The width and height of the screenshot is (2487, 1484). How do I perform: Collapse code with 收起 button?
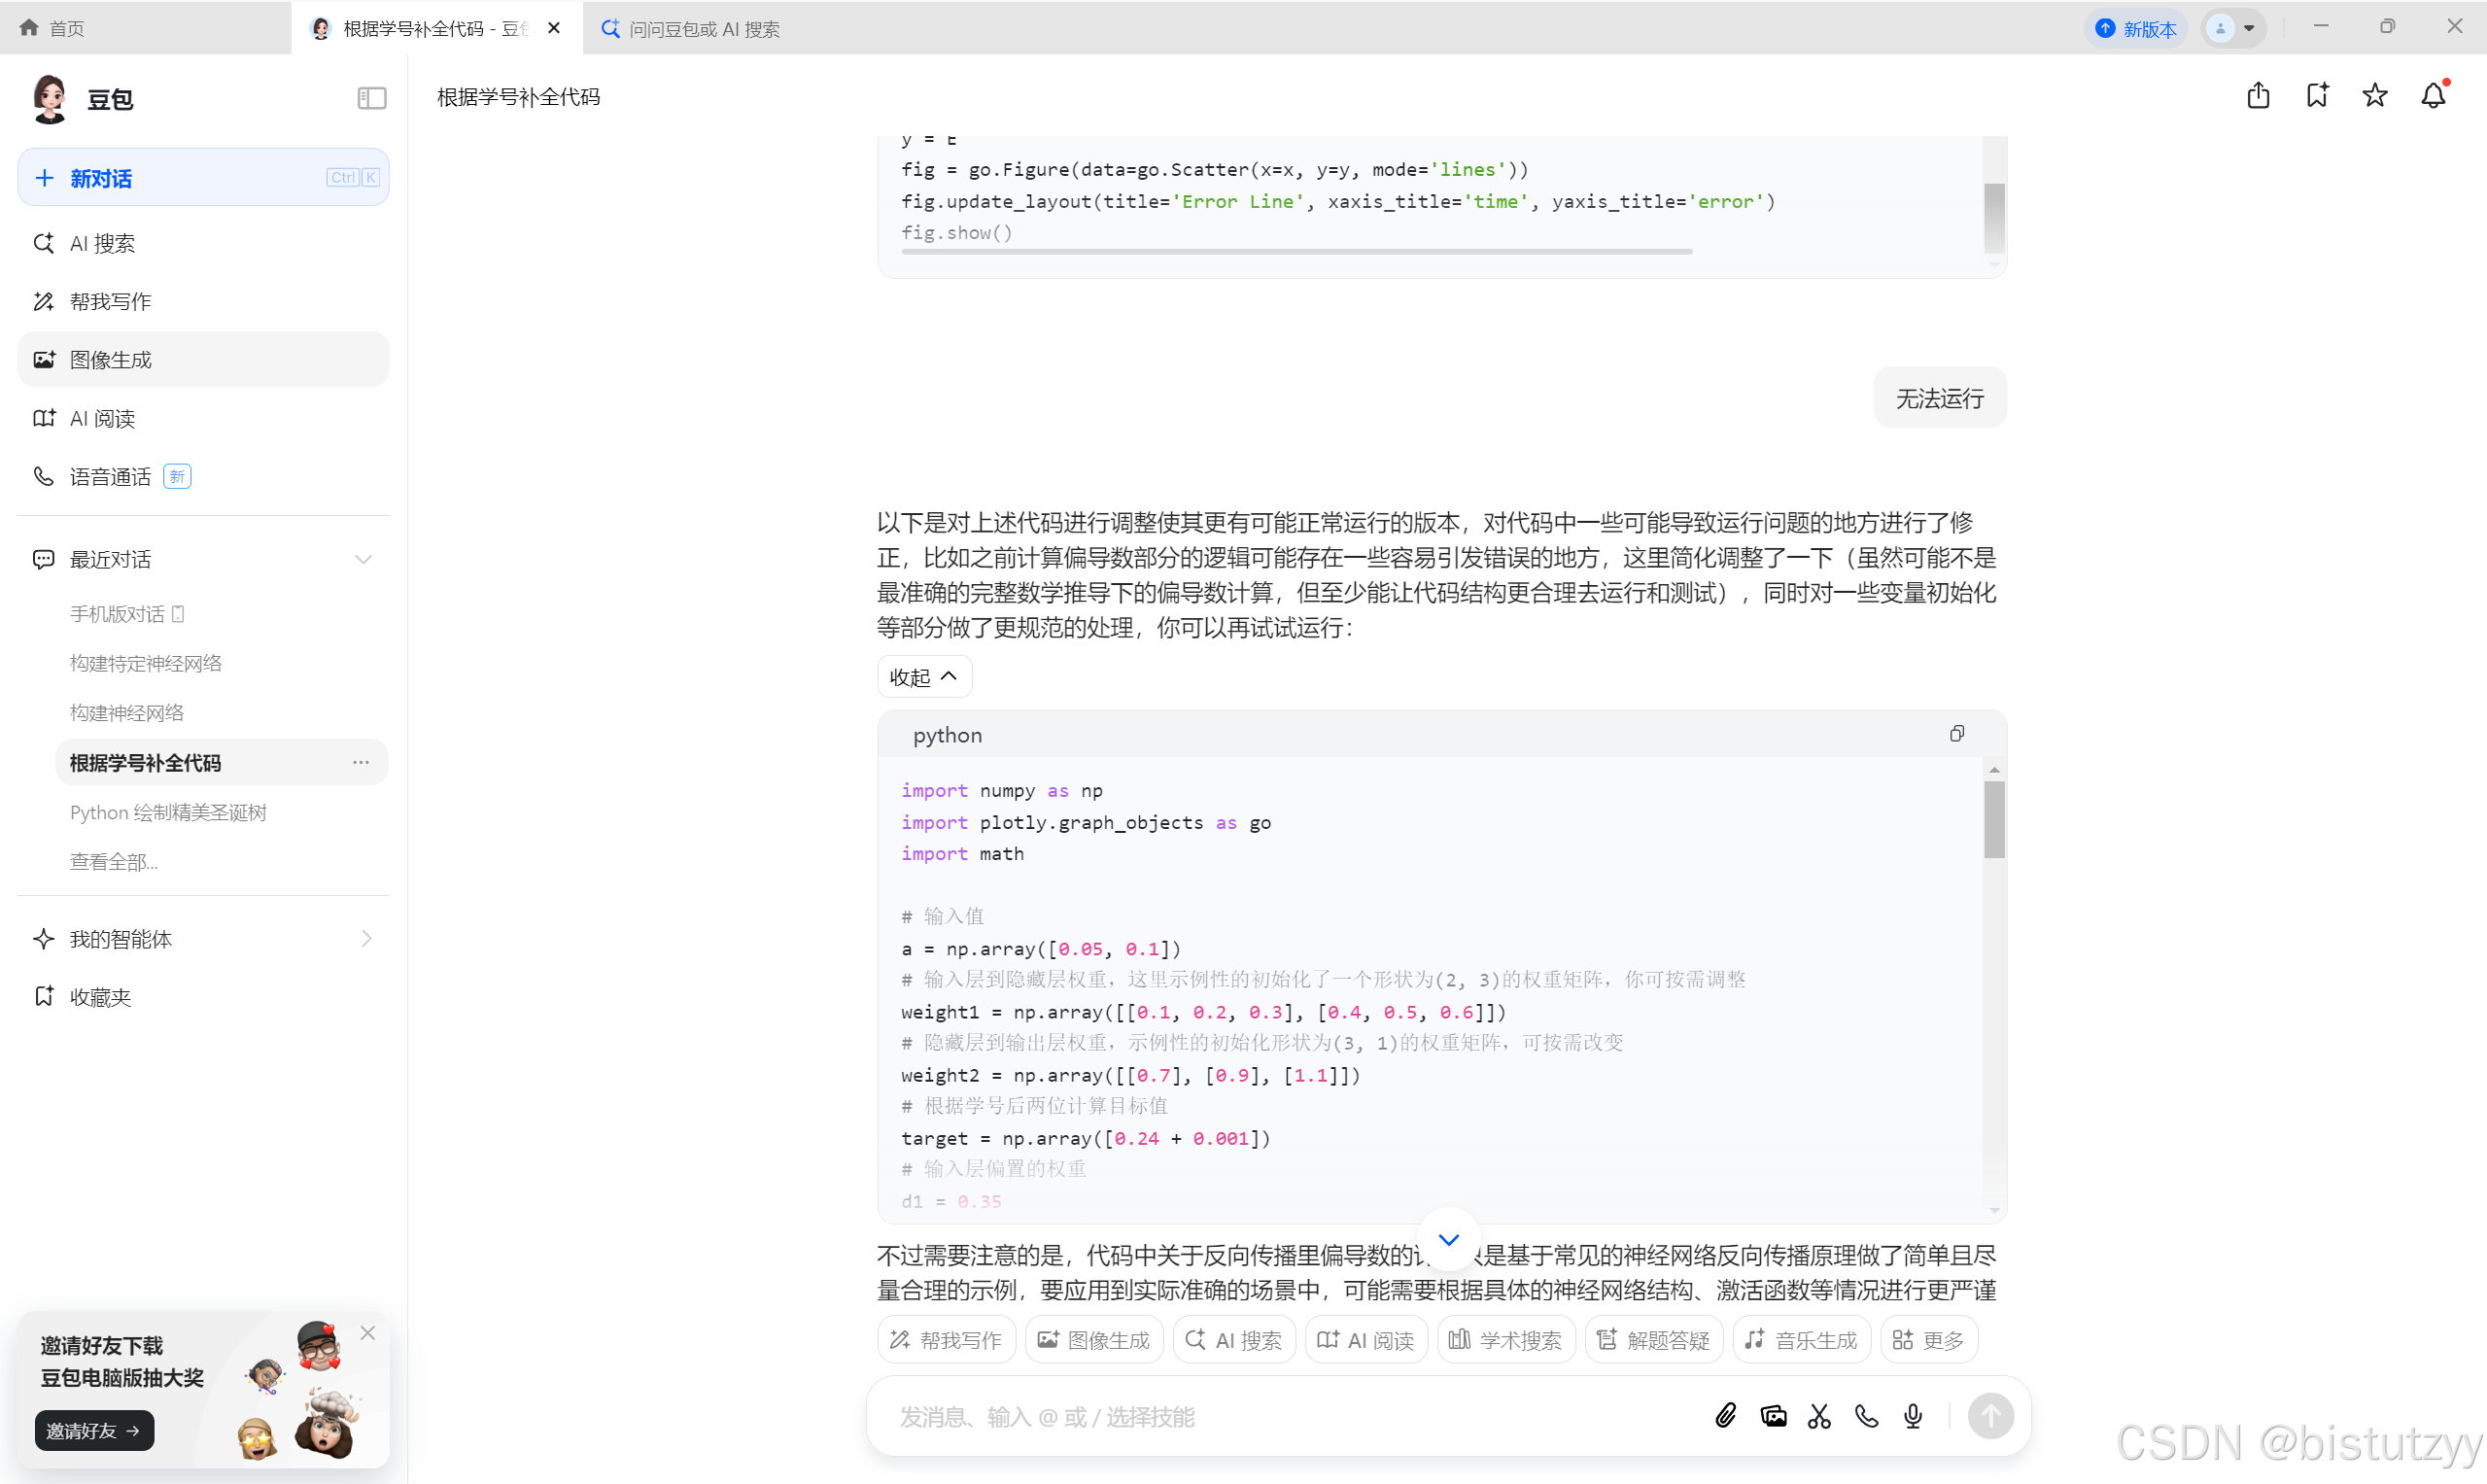point(923,677)
